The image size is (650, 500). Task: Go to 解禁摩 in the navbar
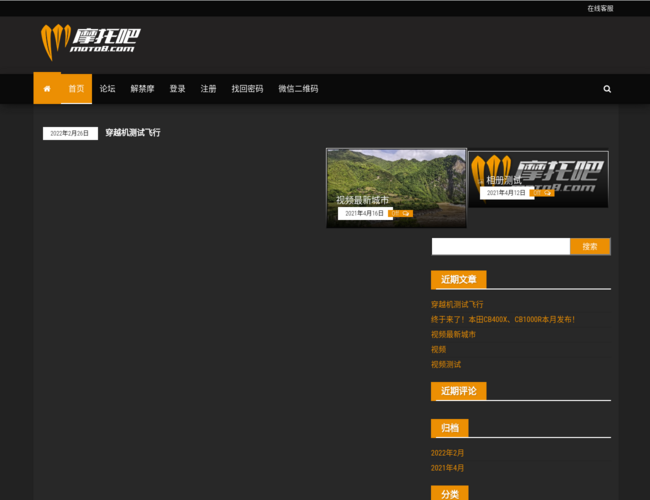[142, 89]
